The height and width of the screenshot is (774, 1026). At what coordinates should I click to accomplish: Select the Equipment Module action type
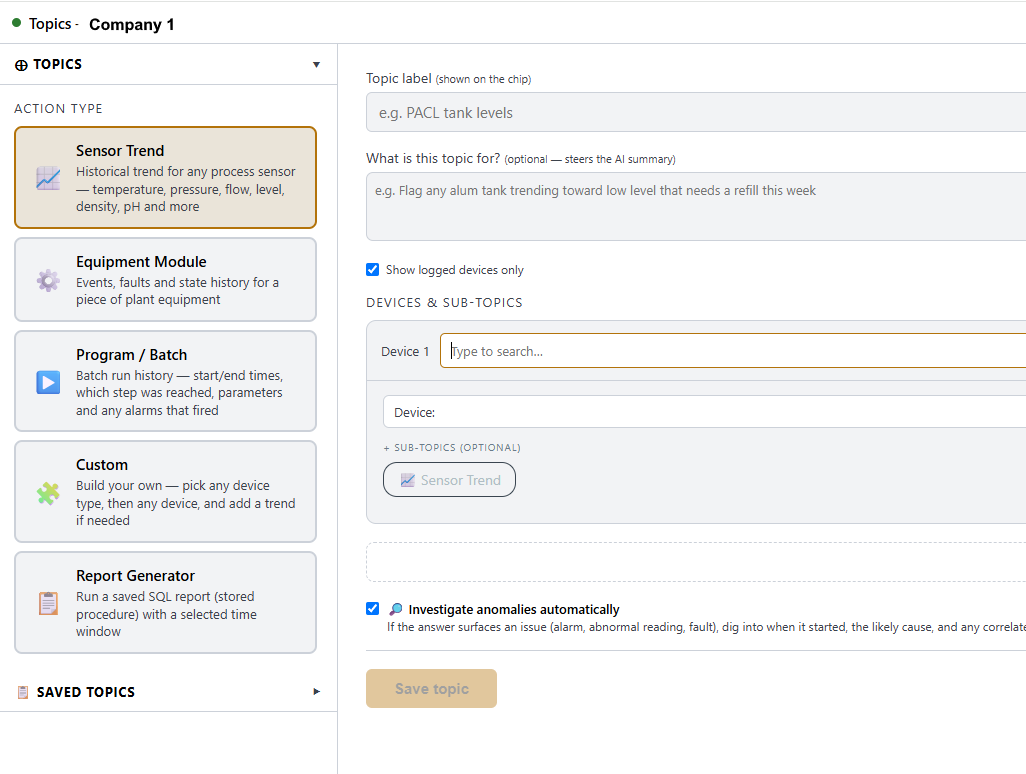[166, 279]
